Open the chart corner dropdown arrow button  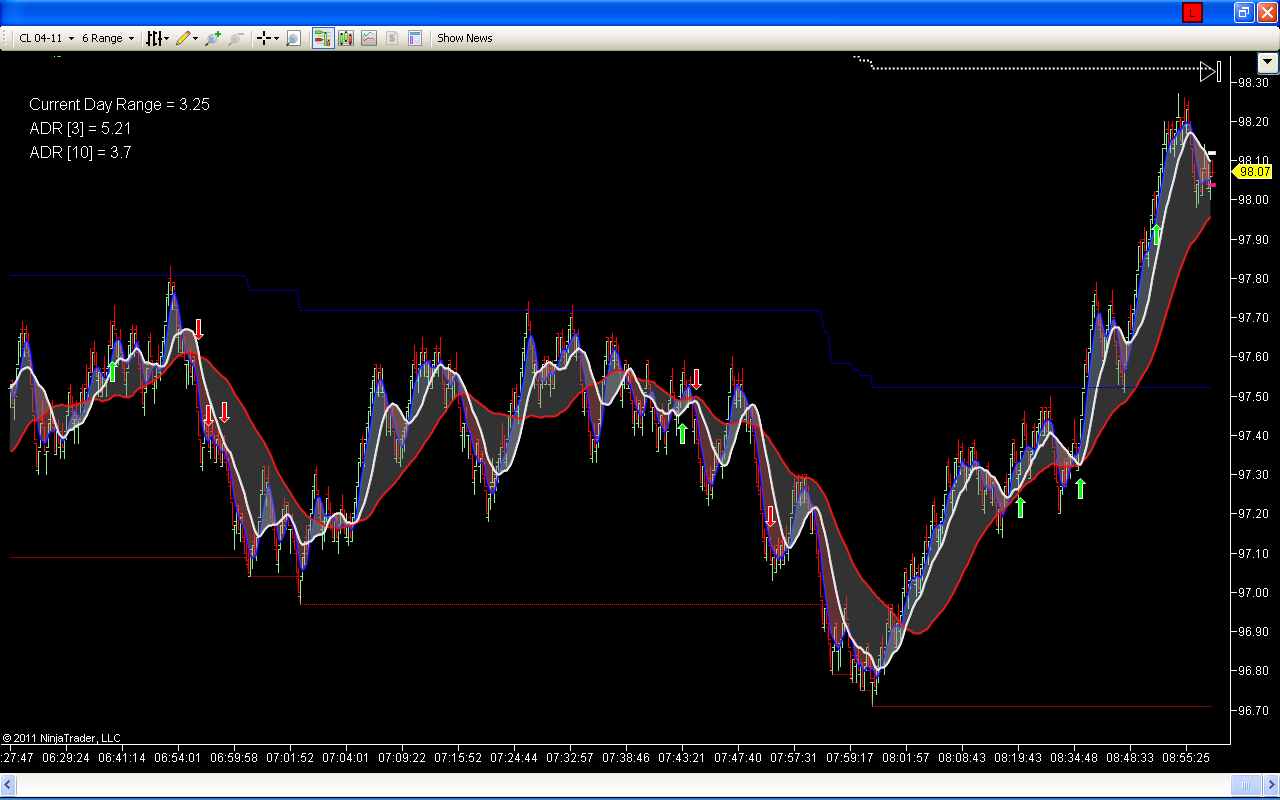[1268, 62]
